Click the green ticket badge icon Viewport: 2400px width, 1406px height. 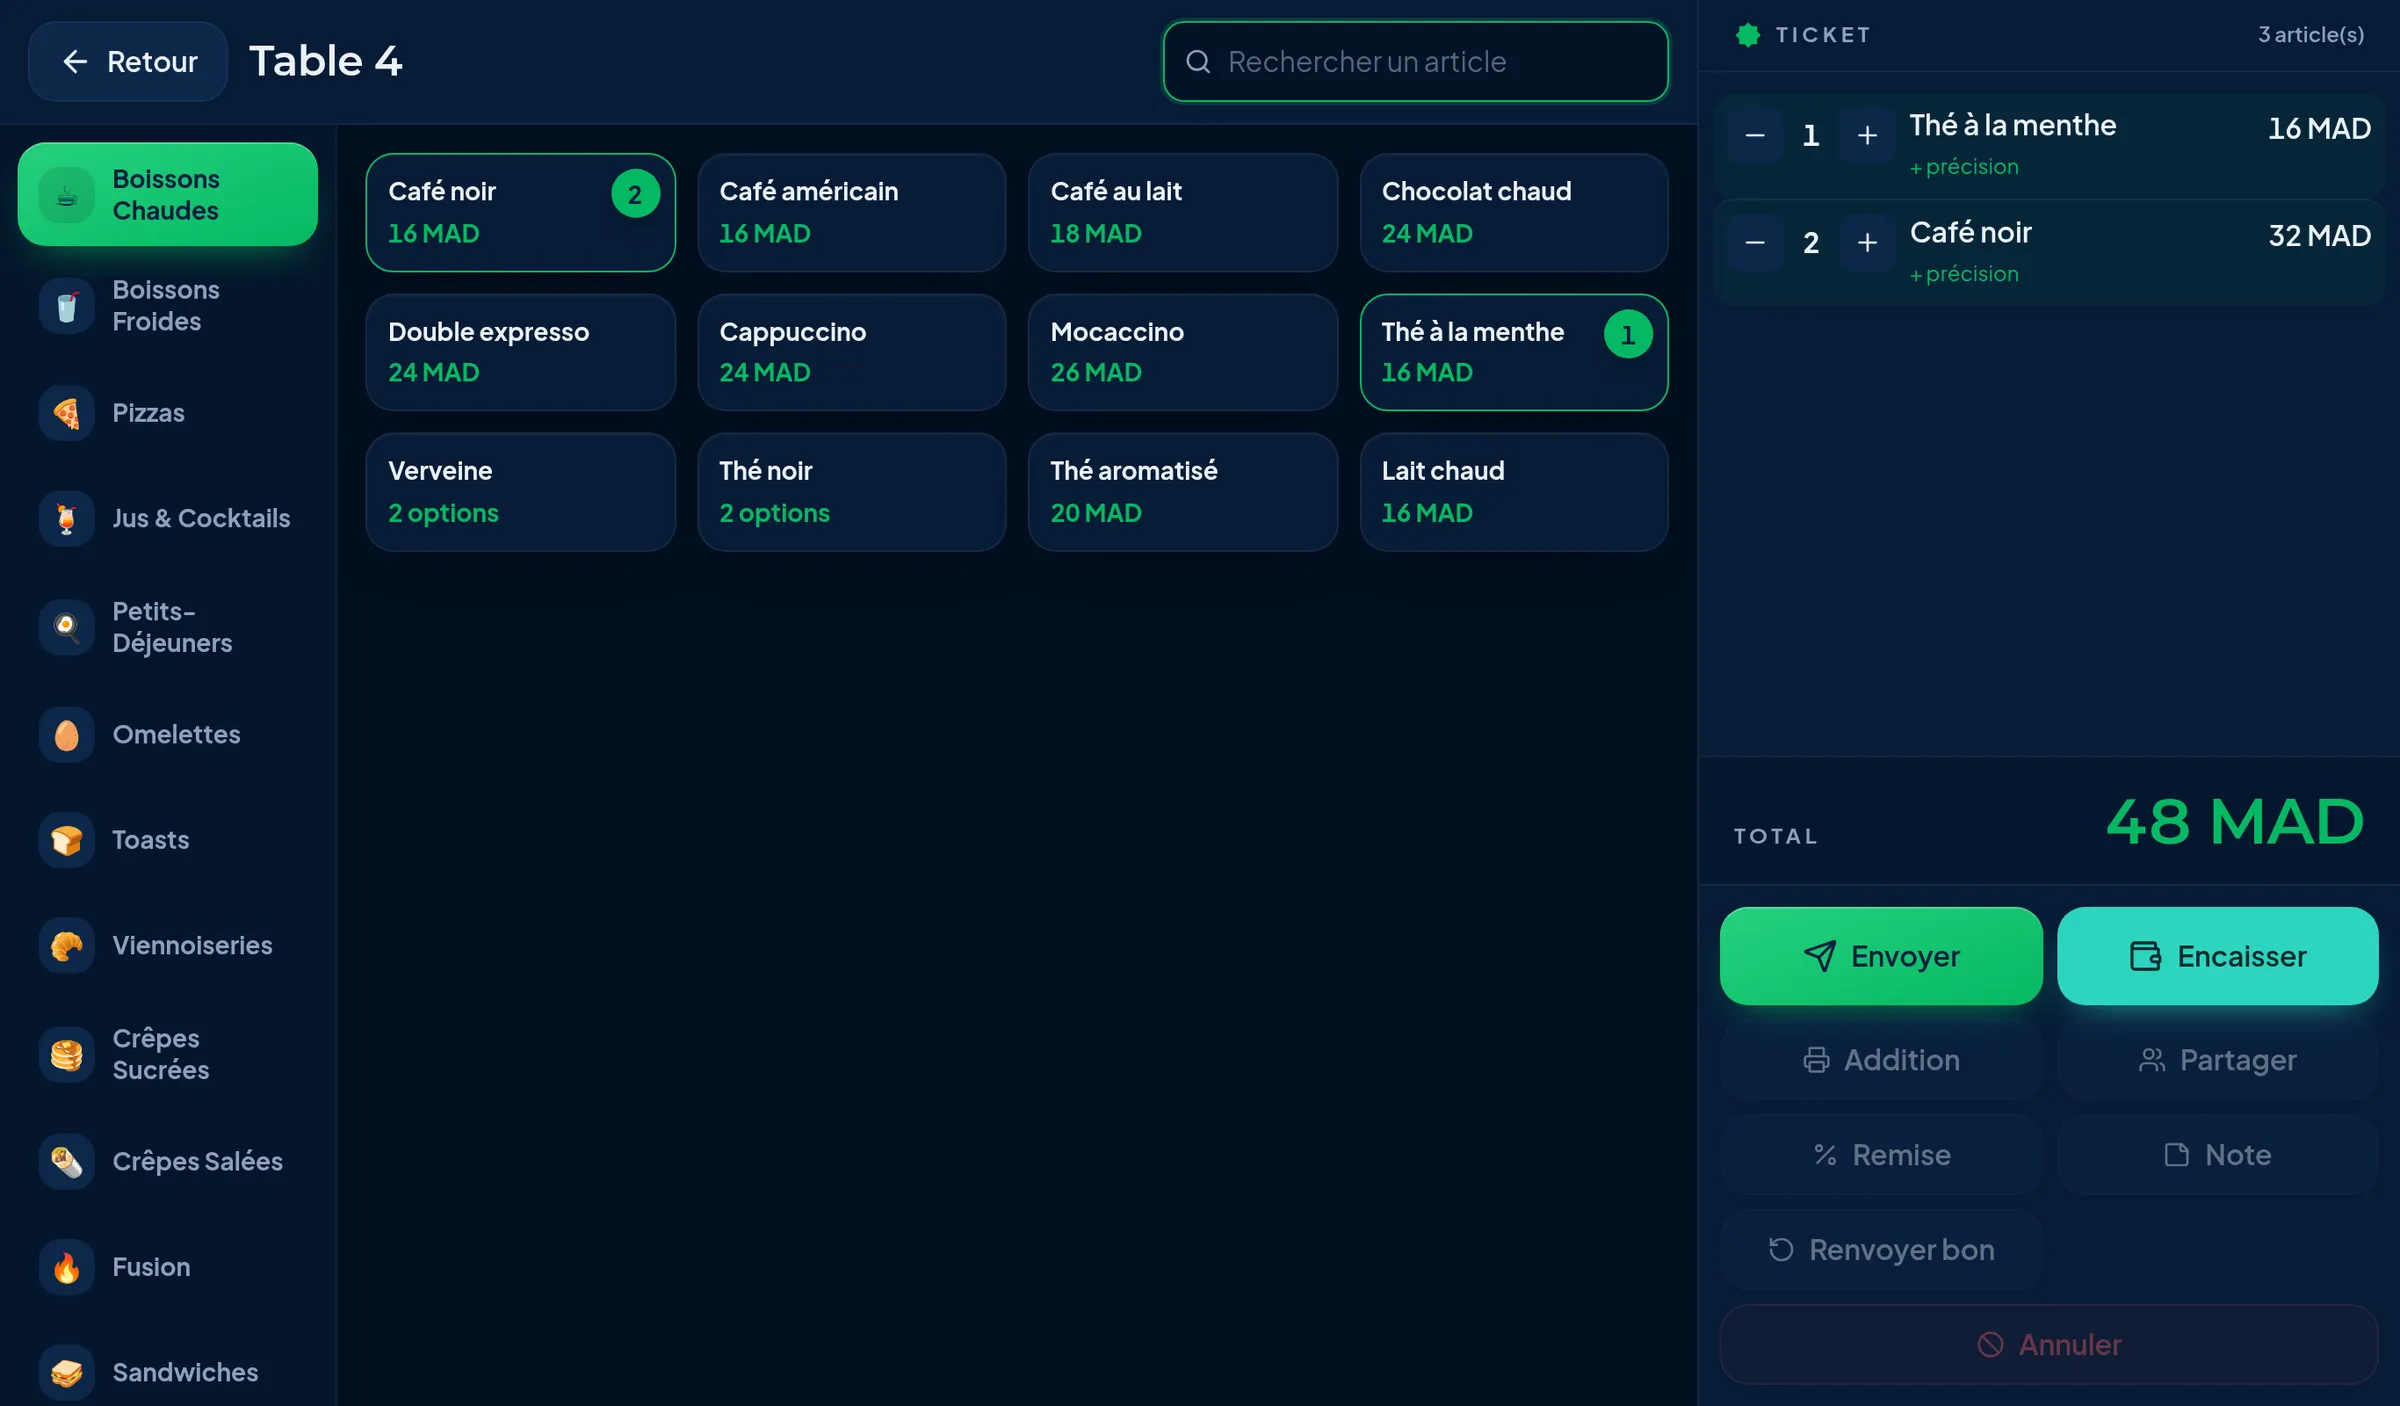click(1748, 35)
